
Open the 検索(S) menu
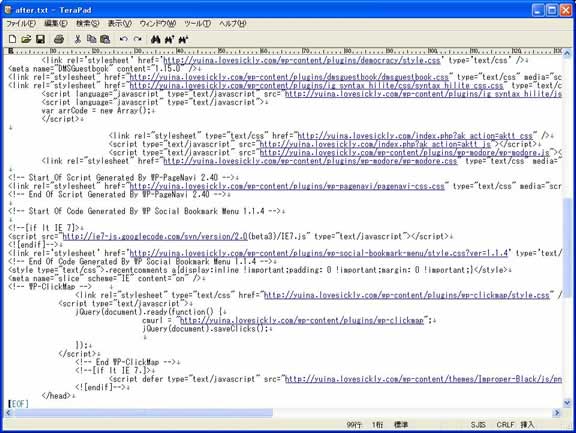pos(87,24)
